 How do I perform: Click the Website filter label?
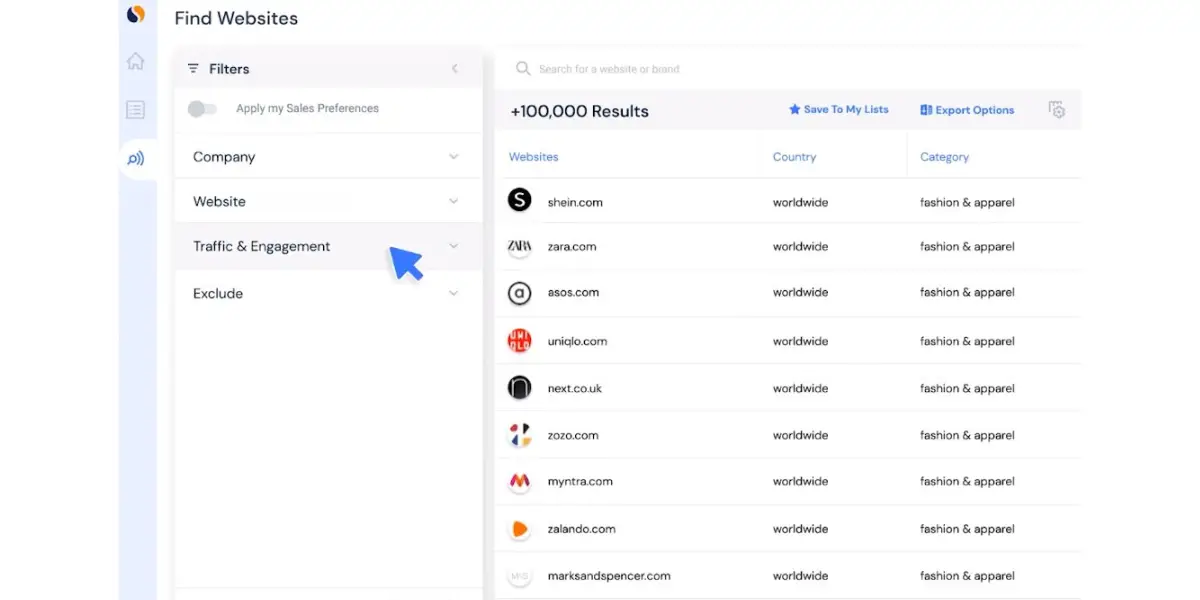coord(219,201)
